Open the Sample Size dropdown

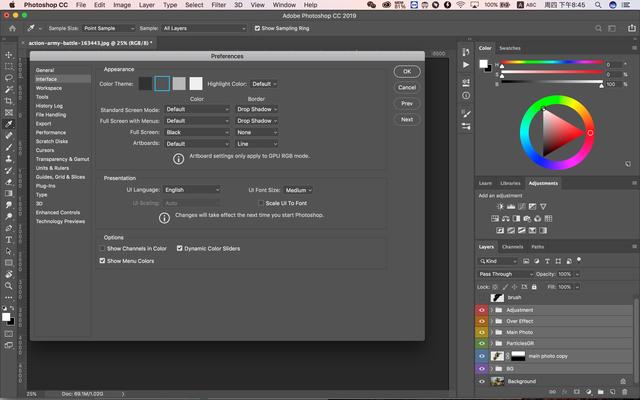coord(109,28)
